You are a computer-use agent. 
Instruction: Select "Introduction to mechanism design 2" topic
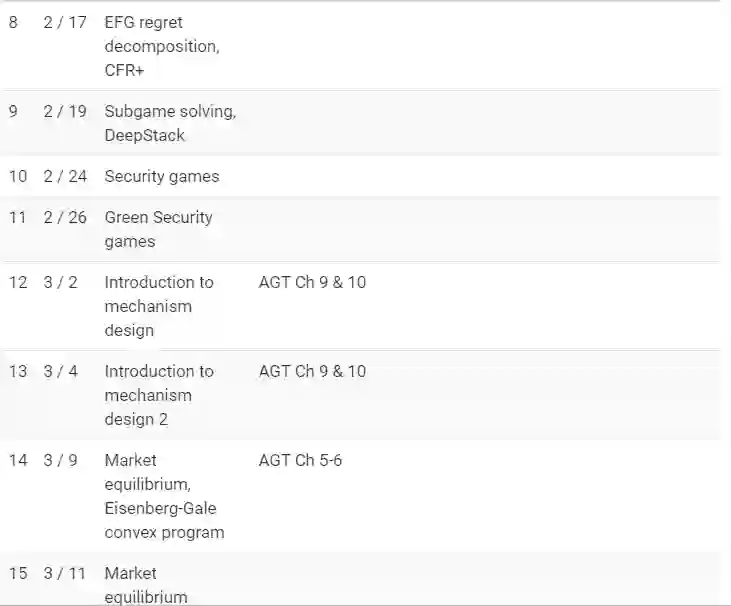coord(159,395)
